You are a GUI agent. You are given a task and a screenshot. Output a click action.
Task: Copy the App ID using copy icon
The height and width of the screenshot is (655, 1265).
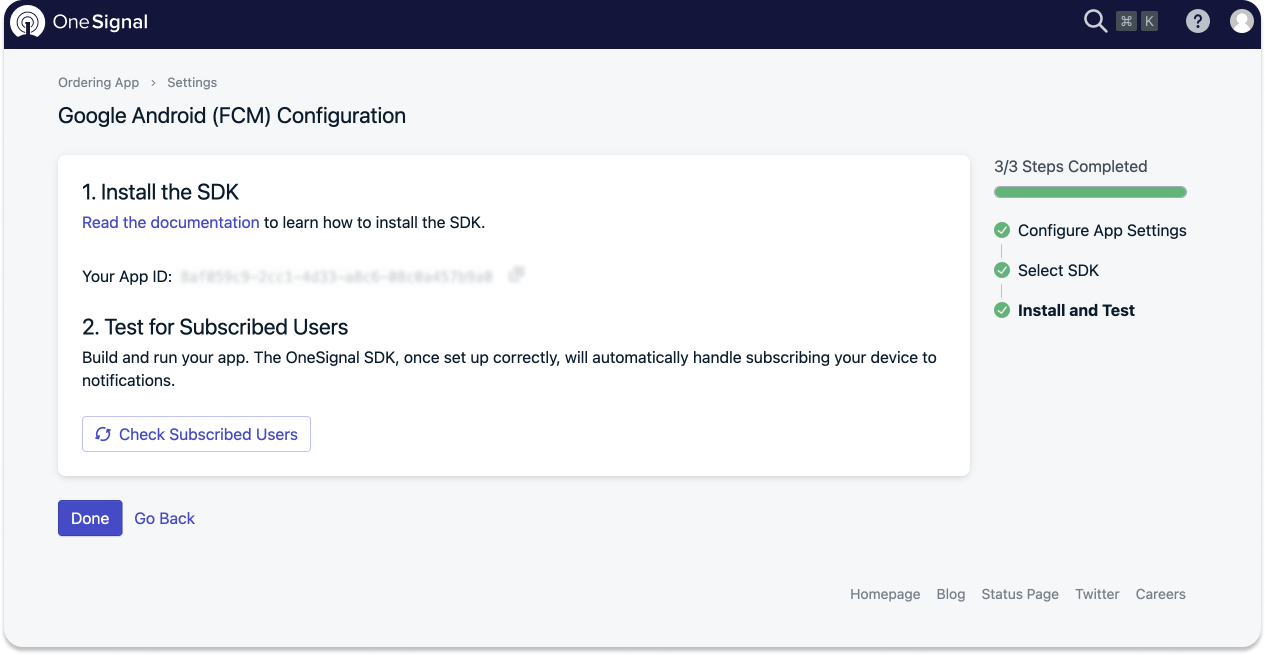coord(516,275)
